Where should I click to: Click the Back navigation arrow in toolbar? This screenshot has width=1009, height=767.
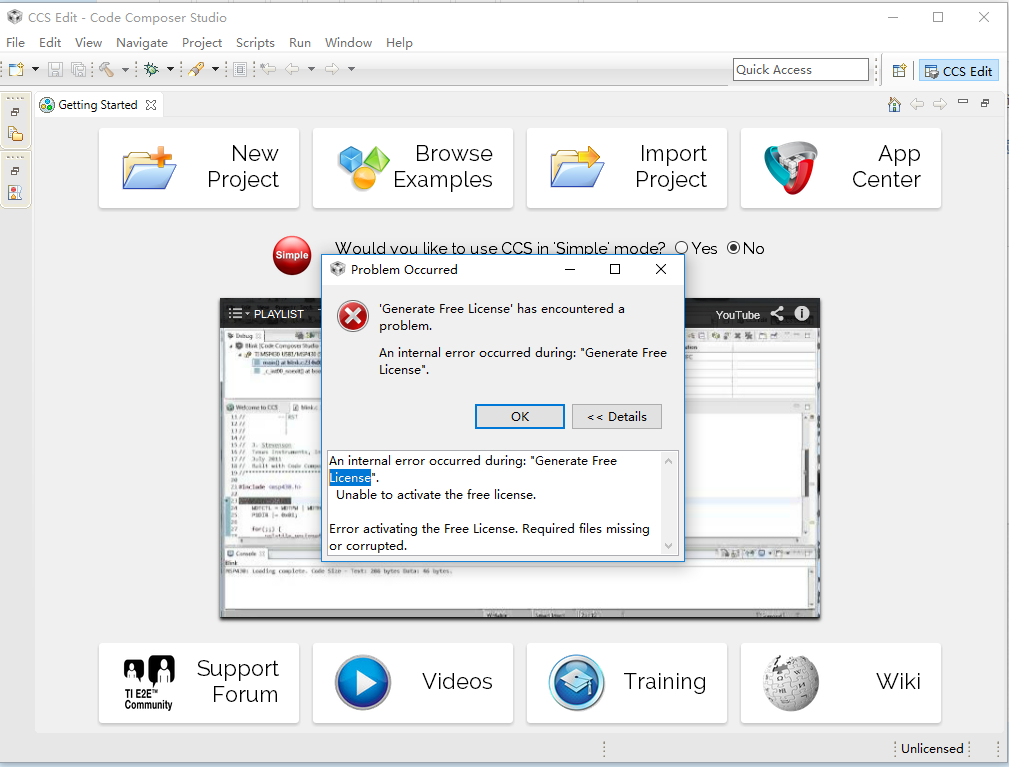point(292,69)
